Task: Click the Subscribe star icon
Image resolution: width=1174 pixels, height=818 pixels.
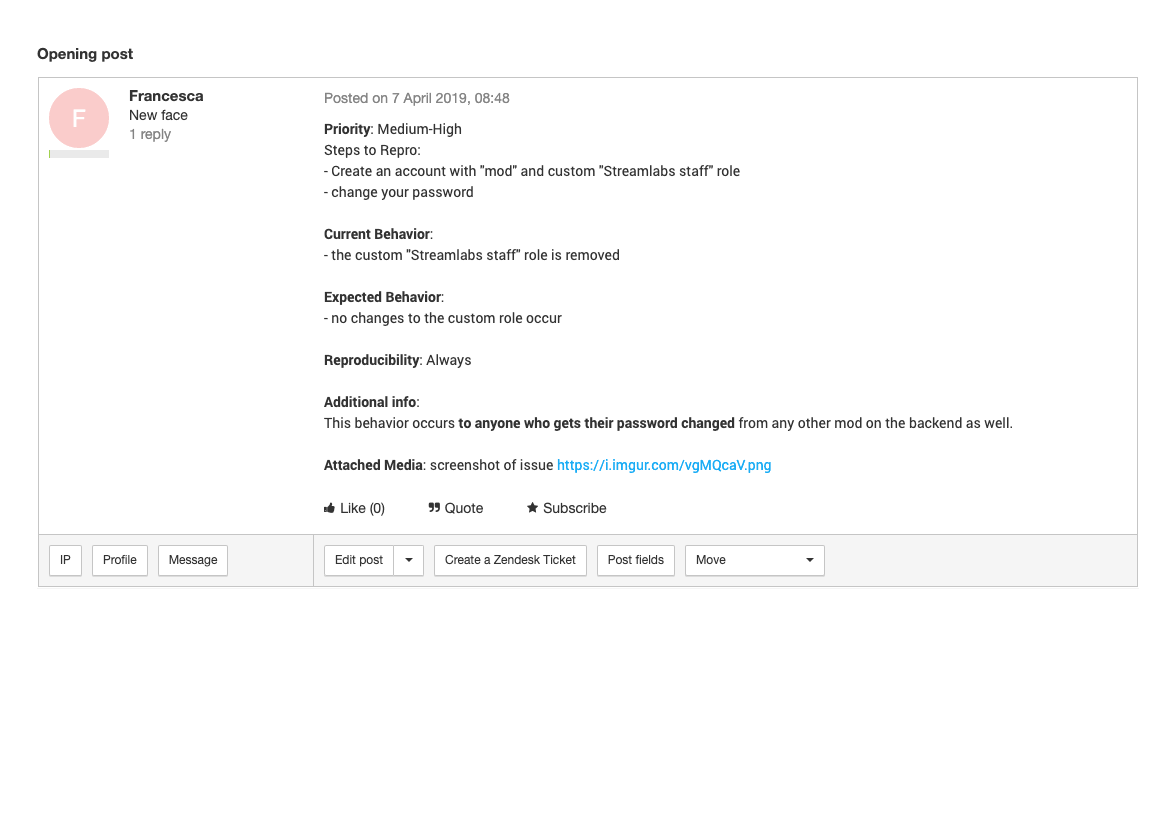Action: [x=532, y=507]
